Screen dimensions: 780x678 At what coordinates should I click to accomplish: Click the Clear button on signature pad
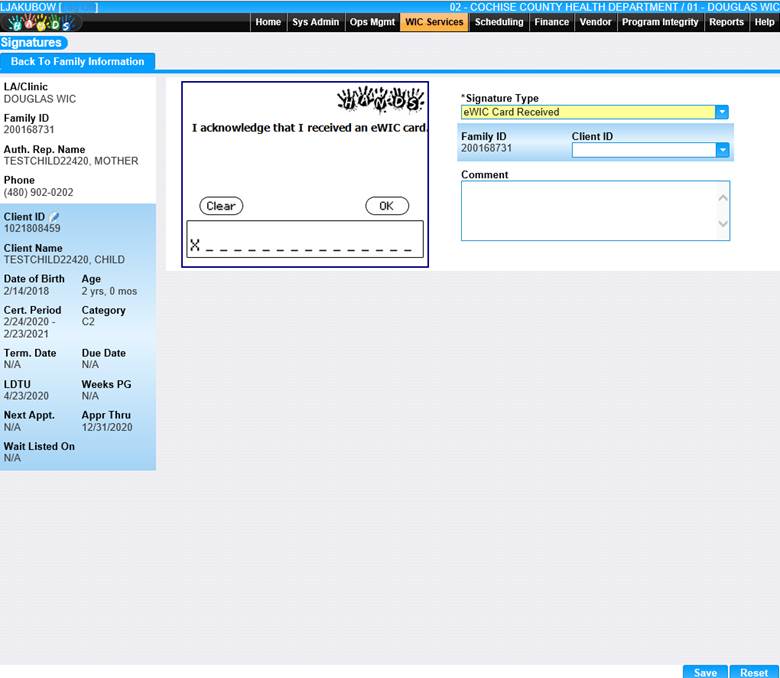[221, 206]
